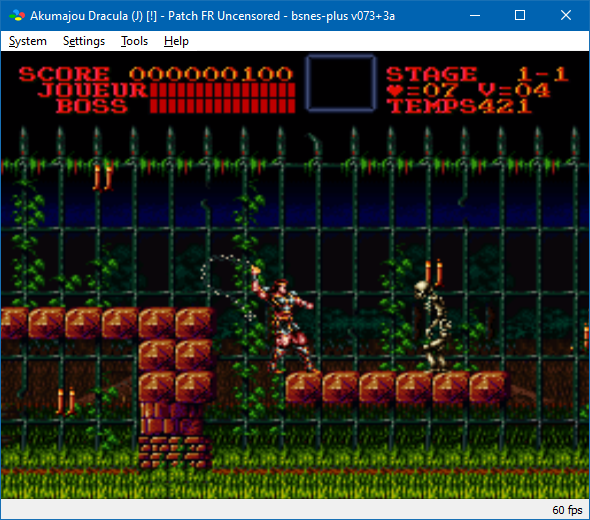
Task: Open the Tools menu
Action: tap(134, 41)
